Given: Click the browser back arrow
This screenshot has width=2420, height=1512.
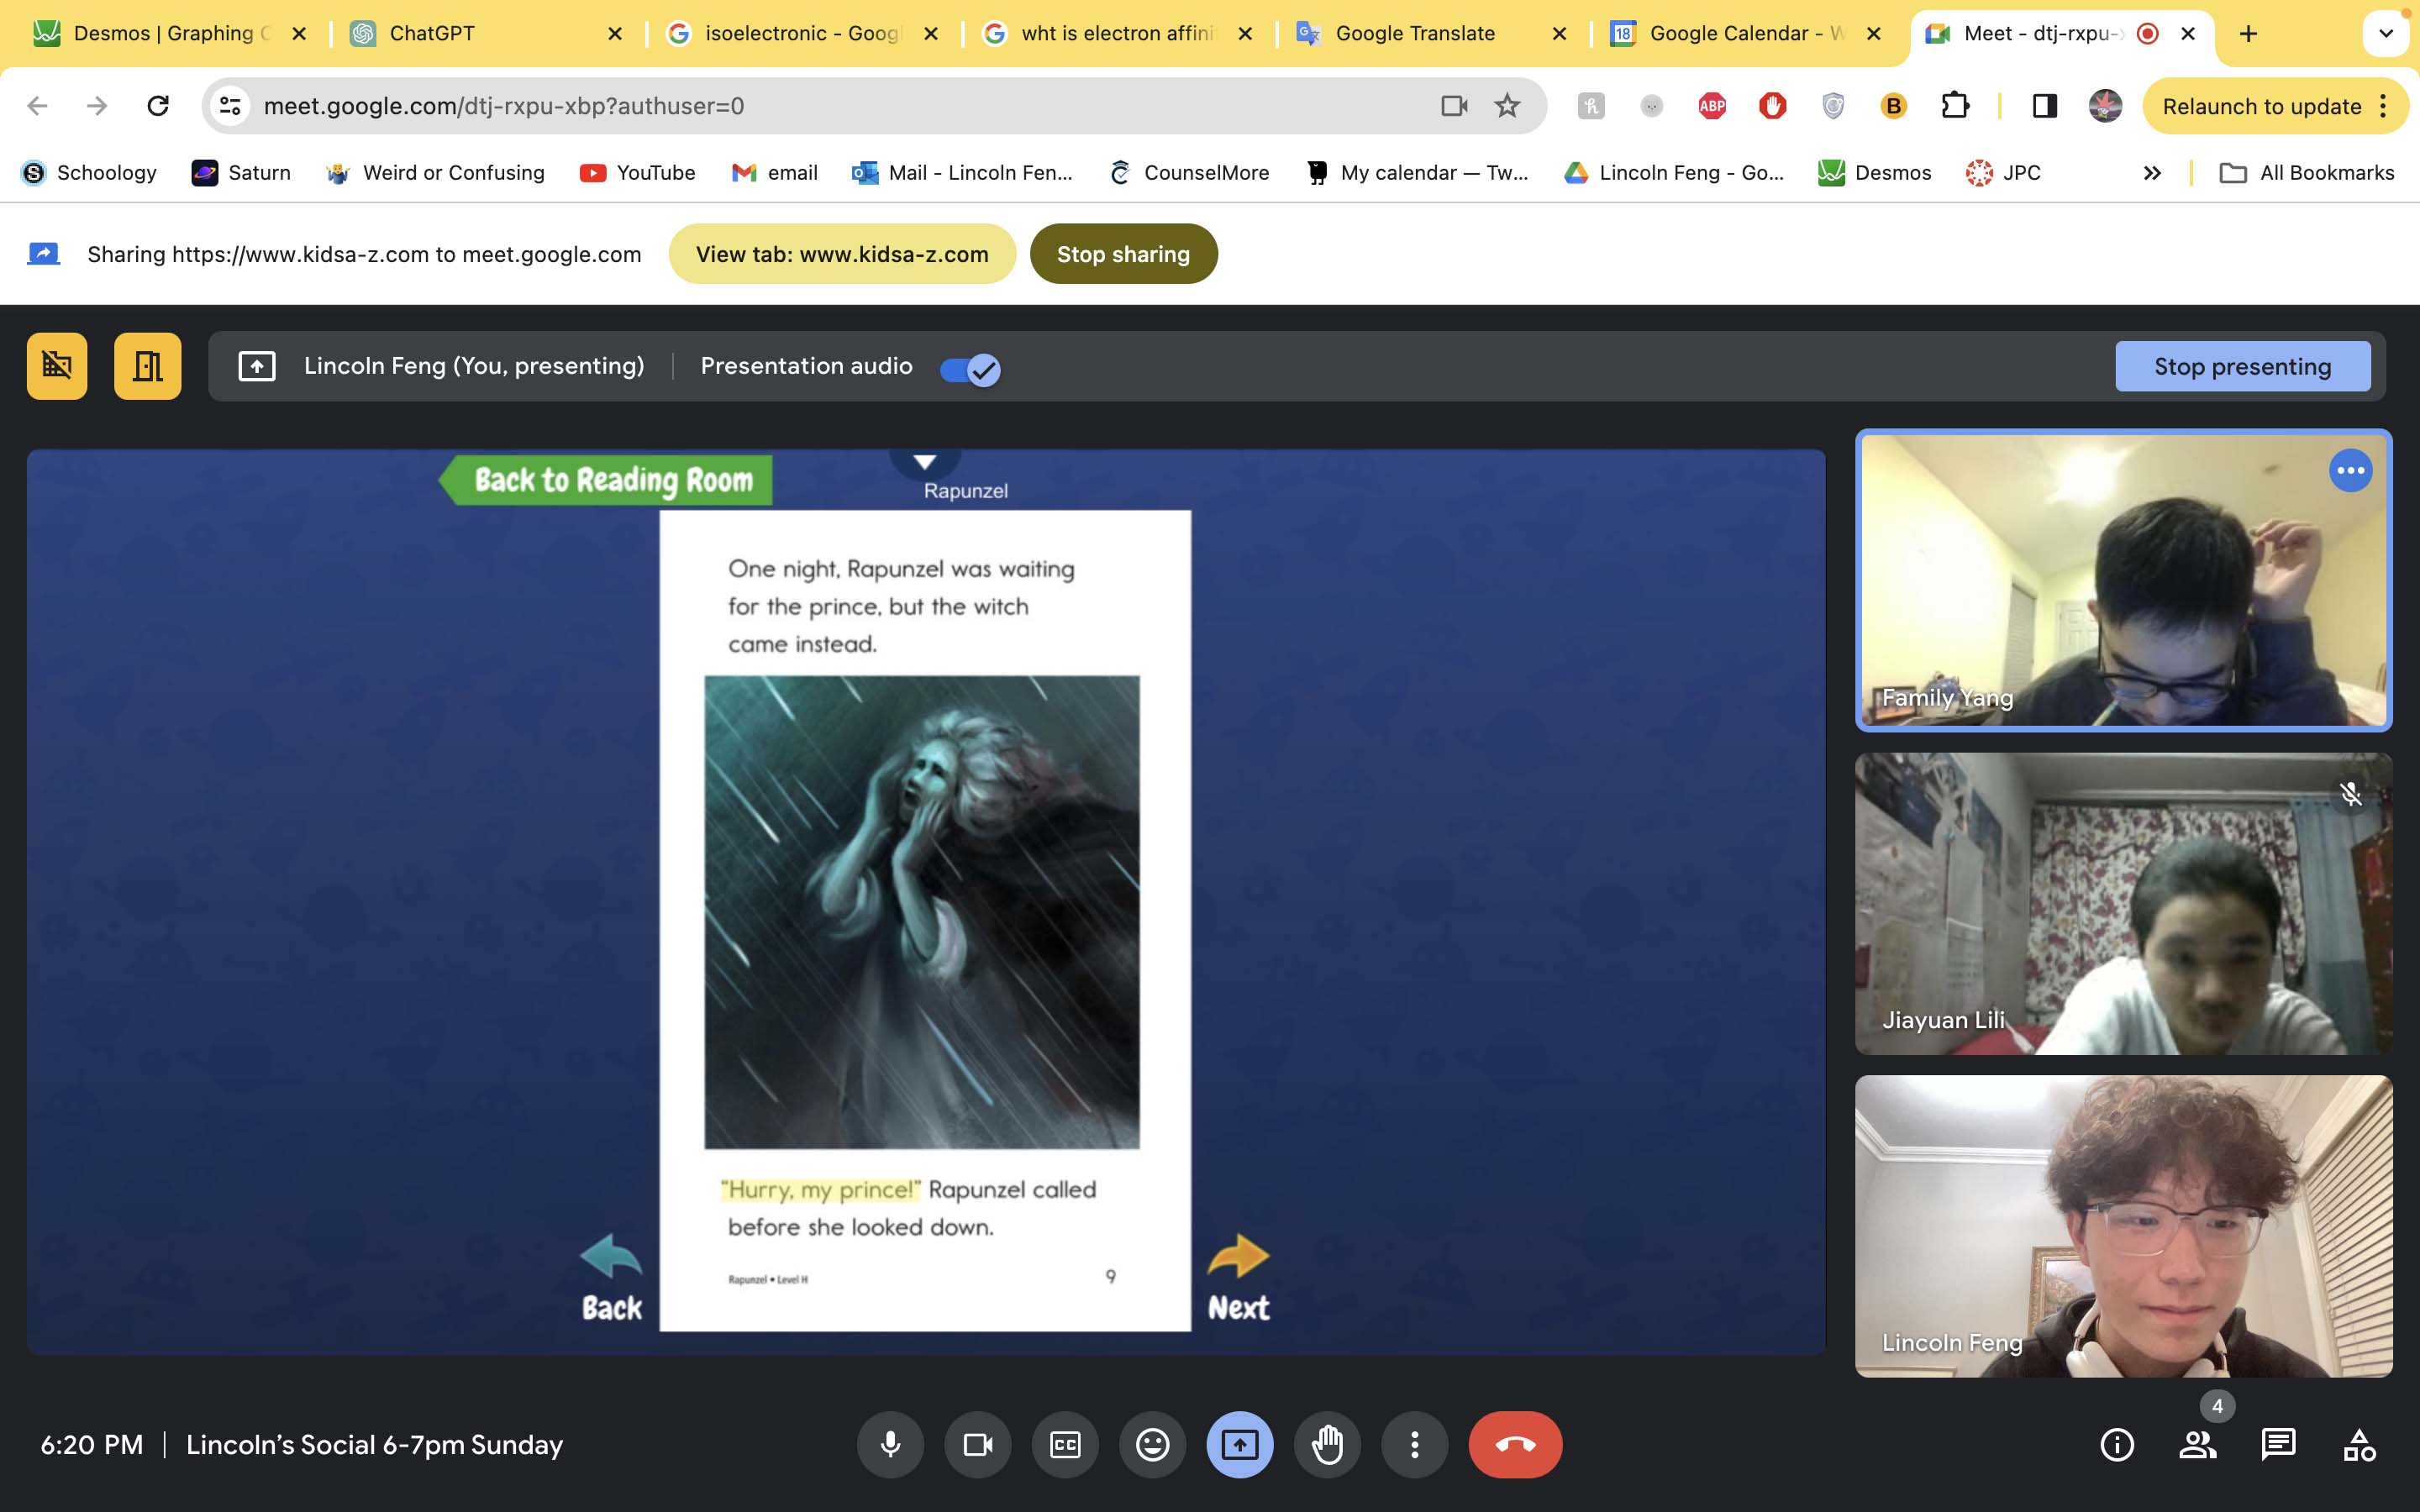Looking at the screenshot, I should coord(37,105).
